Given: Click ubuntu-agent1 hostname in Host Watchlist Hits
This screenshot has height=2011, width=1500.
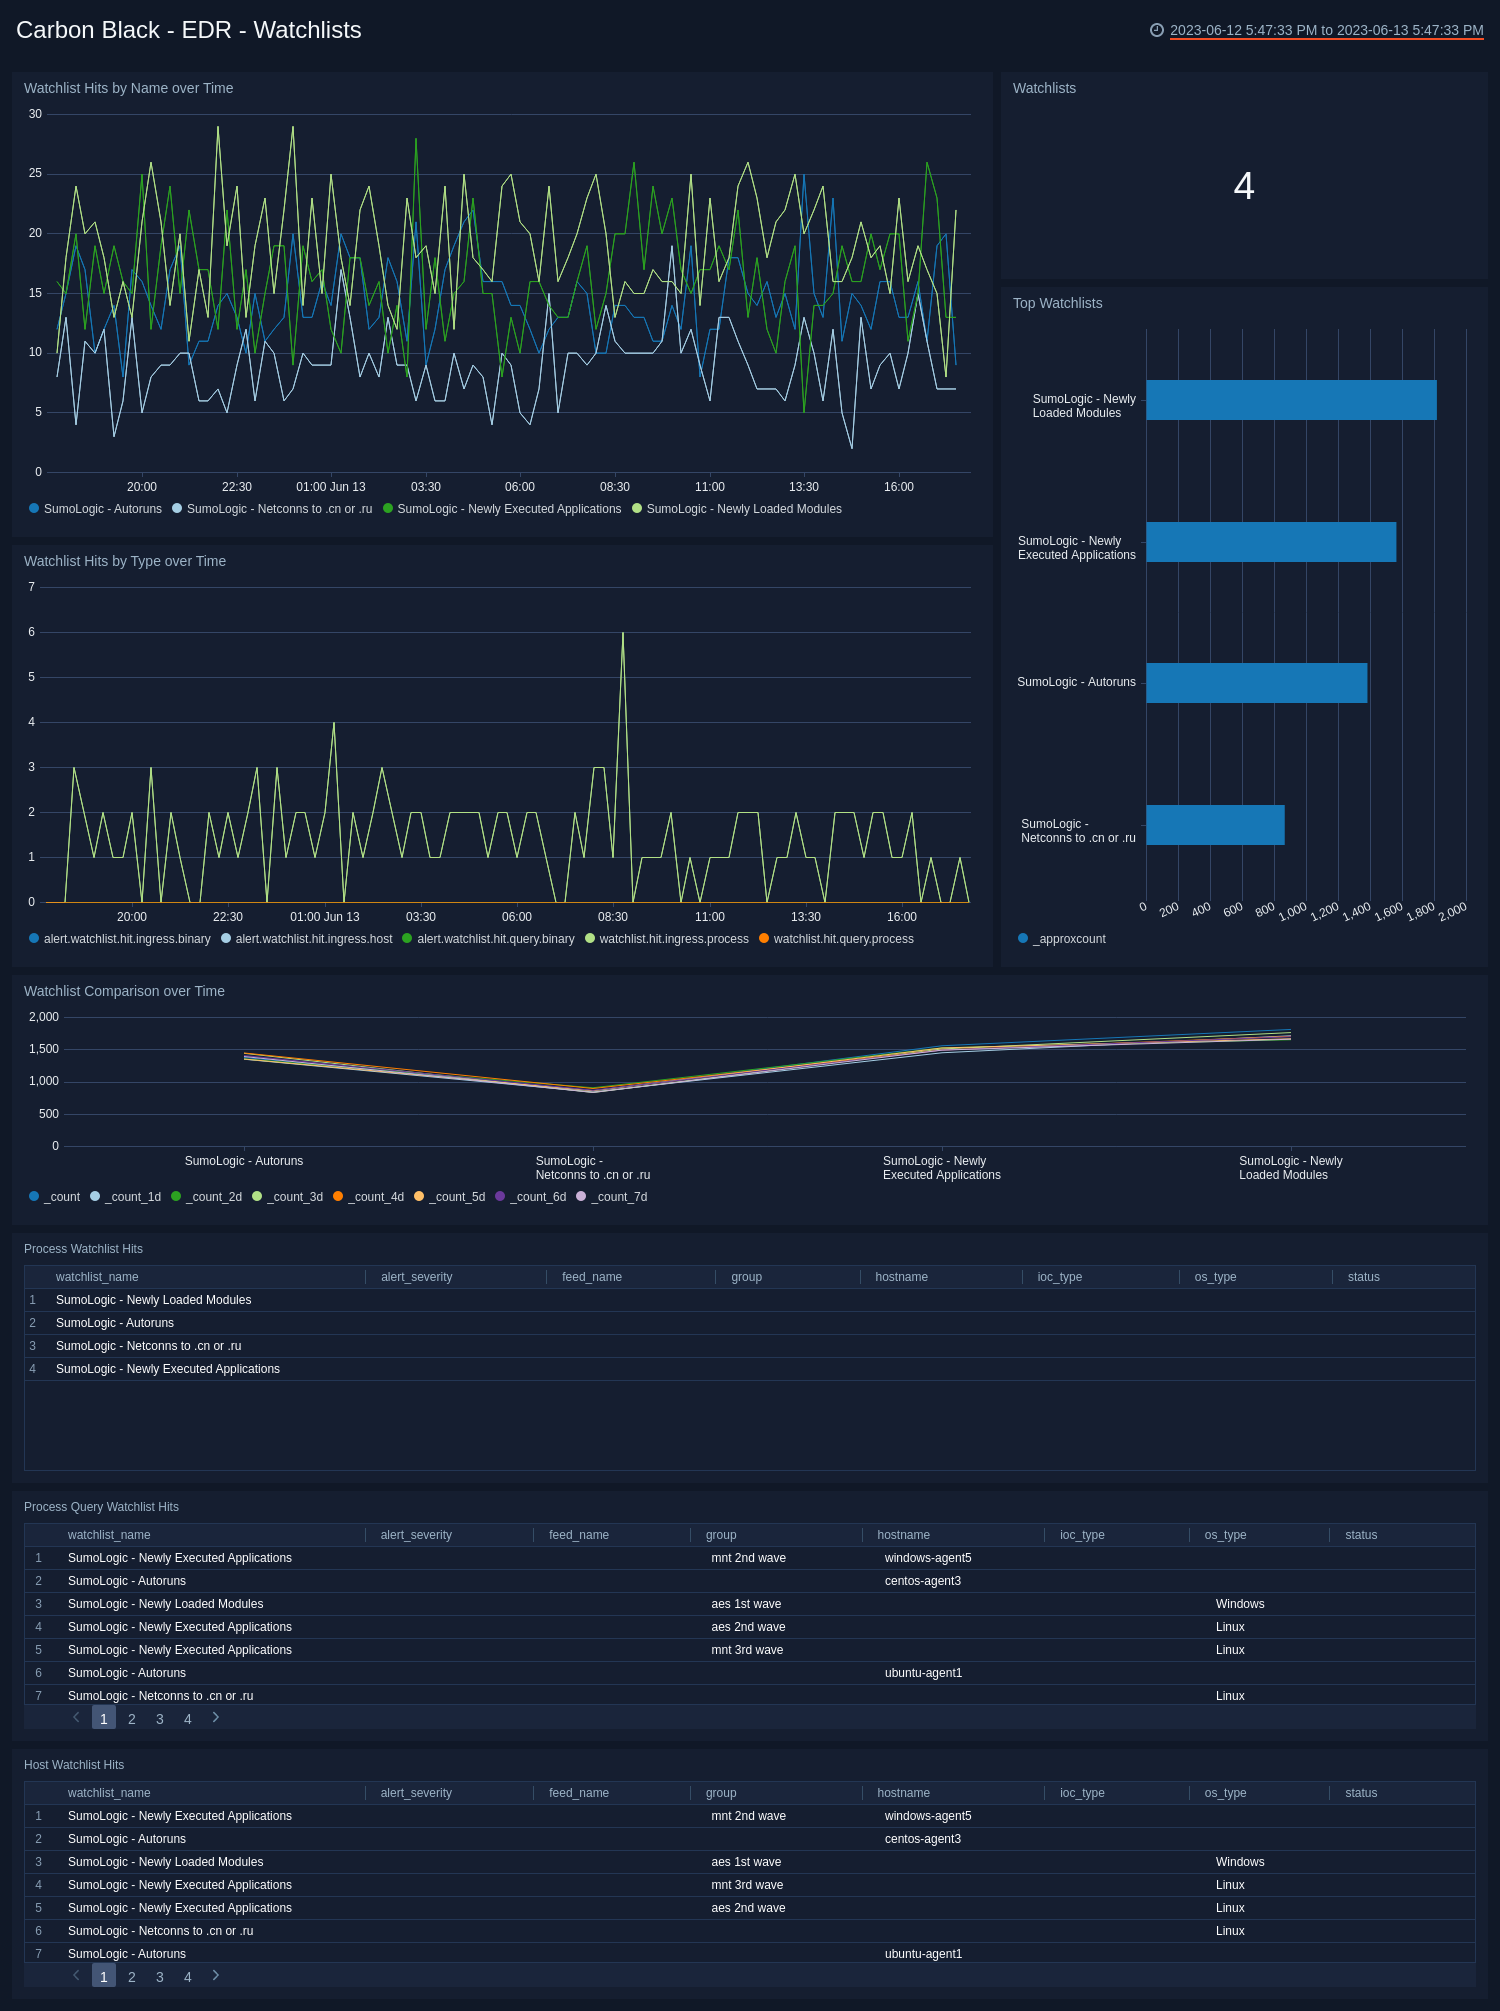Looking at the screenshot, I should (923, 1954).
